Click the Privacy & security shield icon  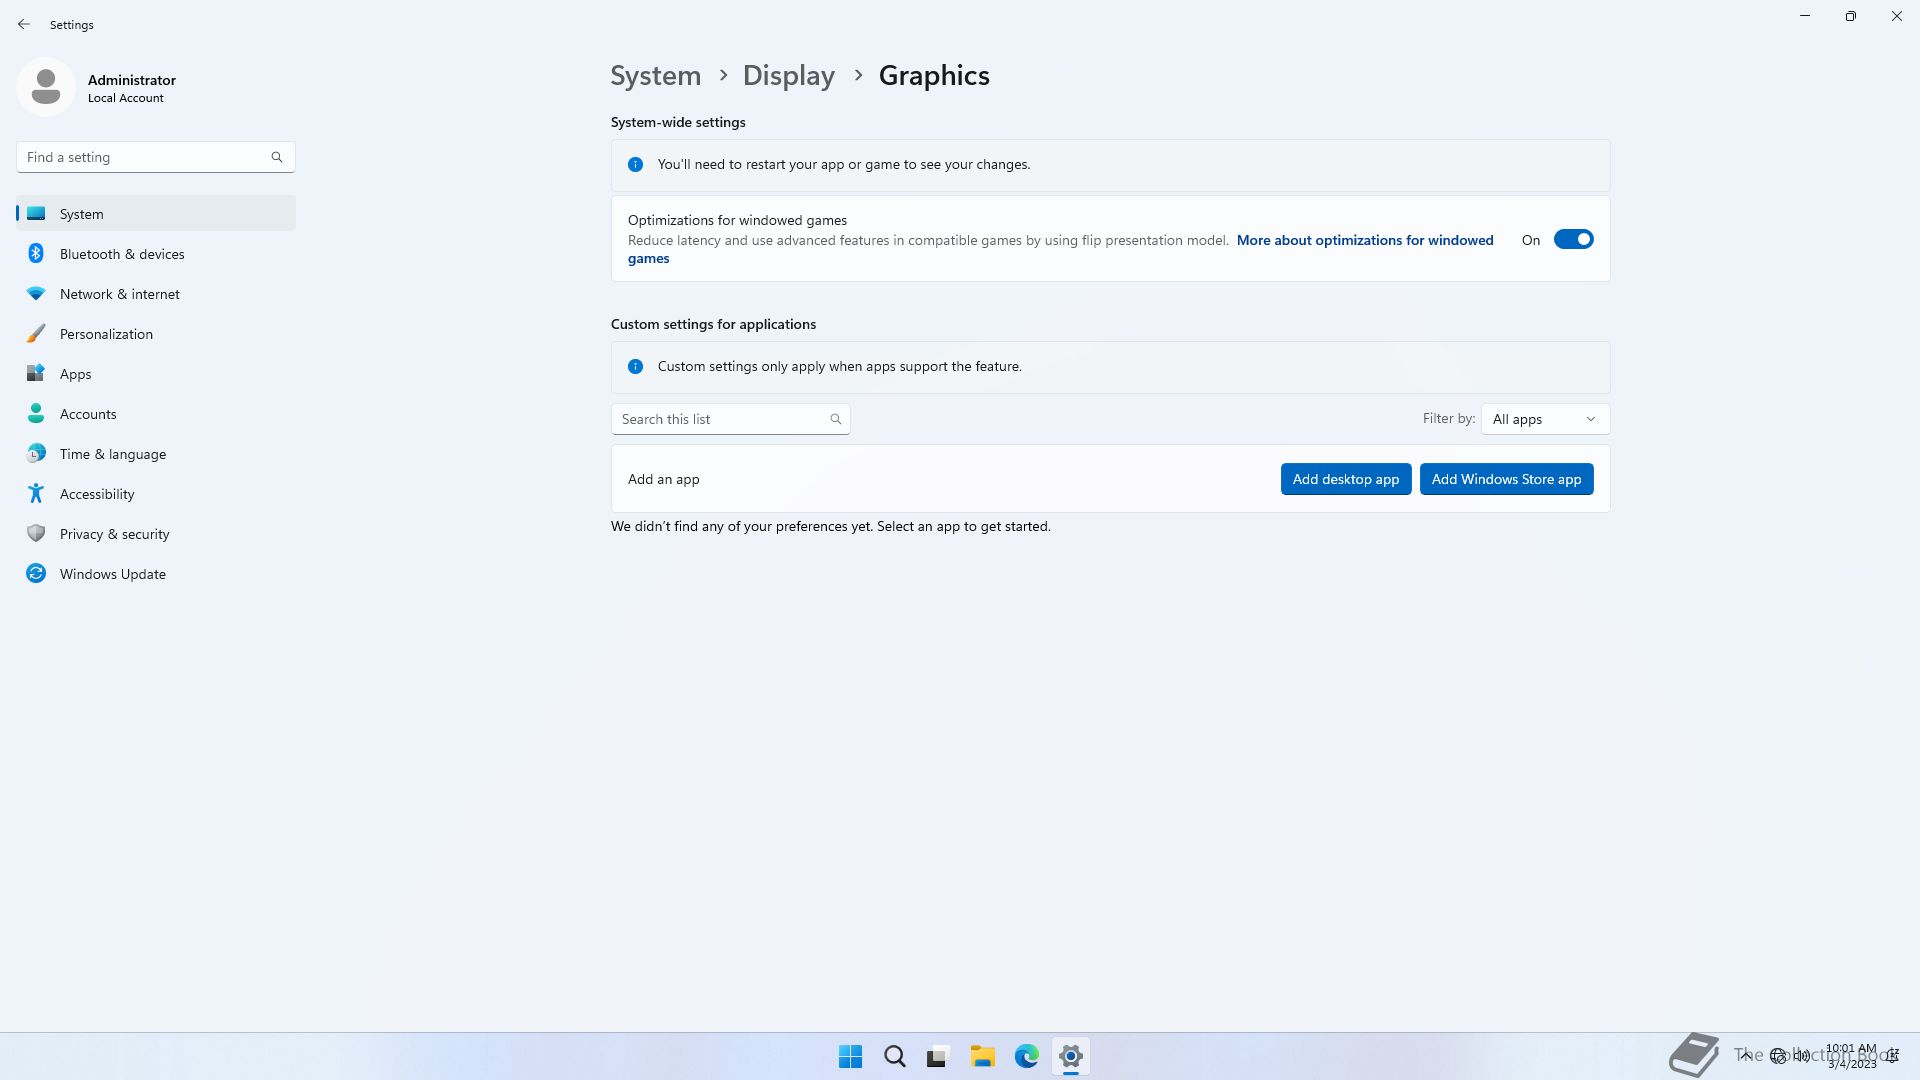click(x=36, y=534)
